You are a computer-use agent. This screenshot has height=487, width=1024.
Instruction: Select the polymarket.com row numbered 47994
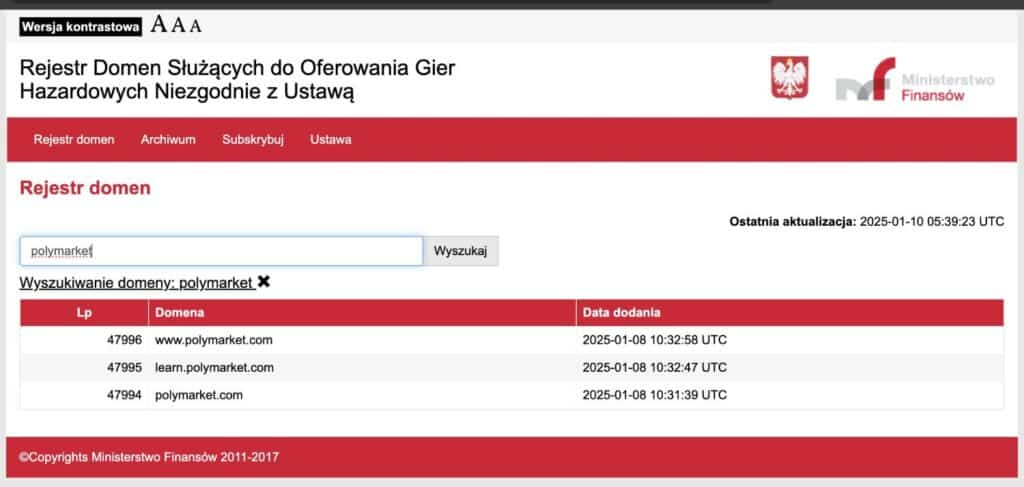(x=512, y=395)
